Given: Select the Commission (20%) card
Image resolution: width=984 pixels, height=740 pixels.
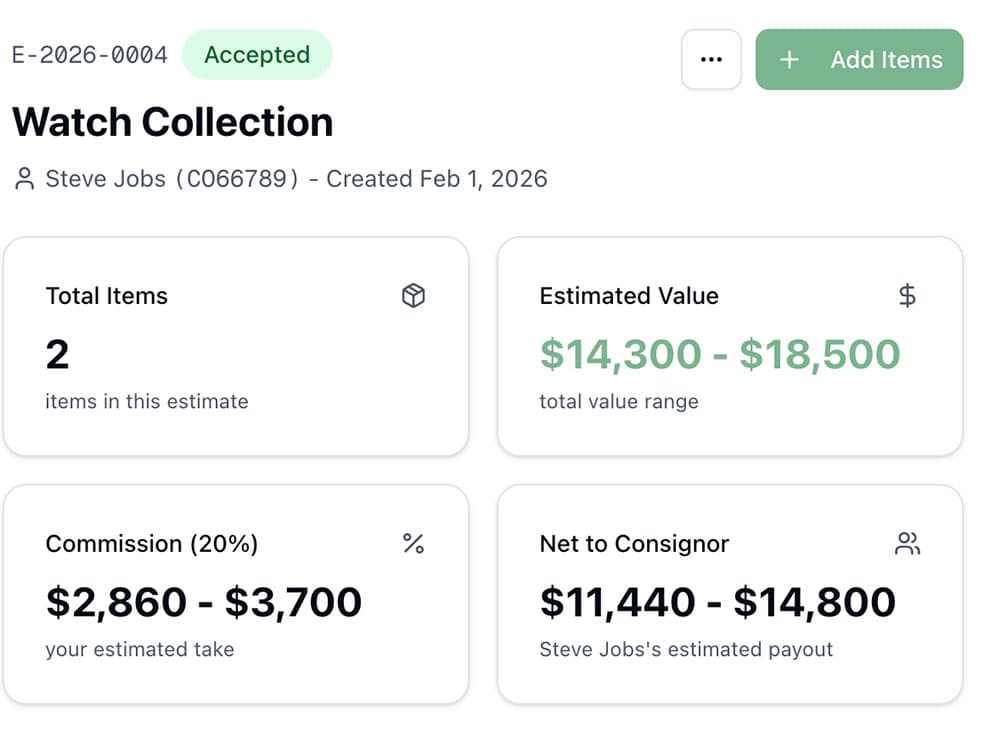Looking at the screenshot, I should click(x=236, y=594).
